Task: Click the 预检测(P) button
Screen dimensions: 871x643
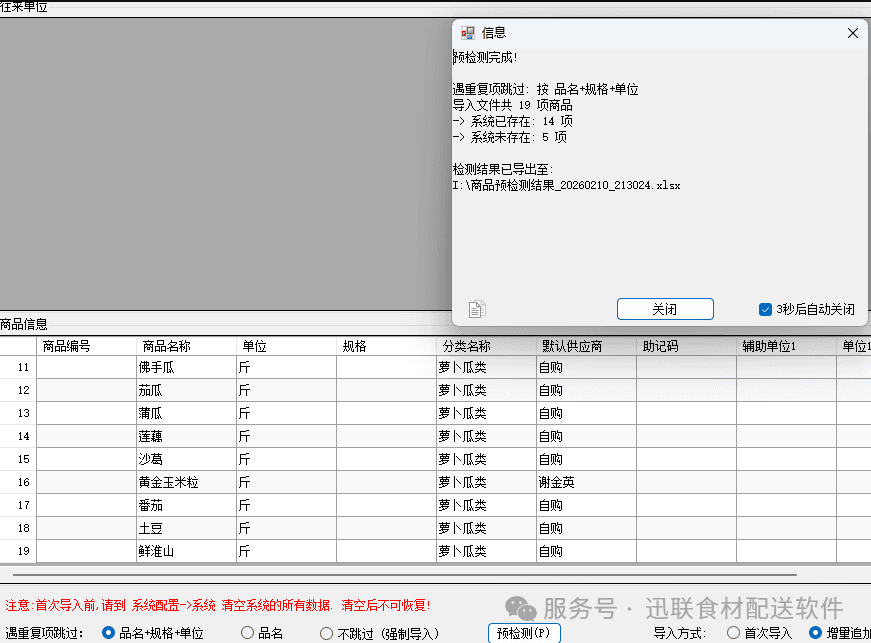Action: 523,632
